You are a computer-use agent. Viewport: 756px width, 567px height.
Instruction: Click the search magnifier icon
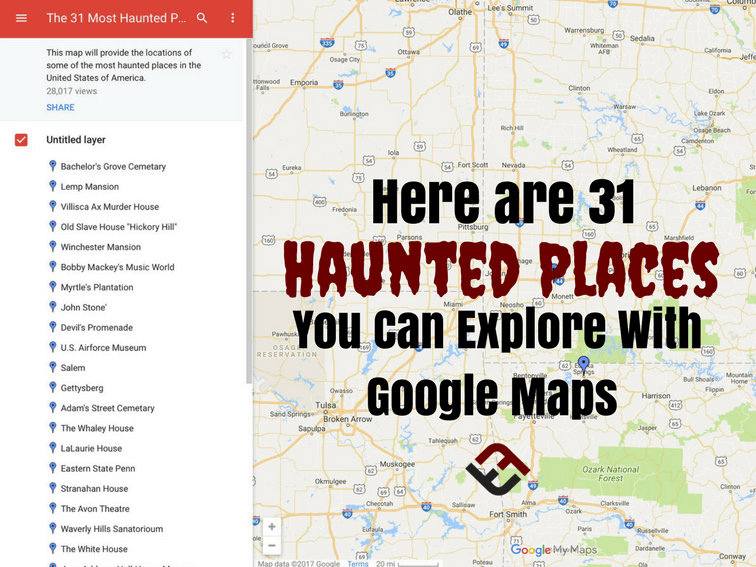(202, 18)
